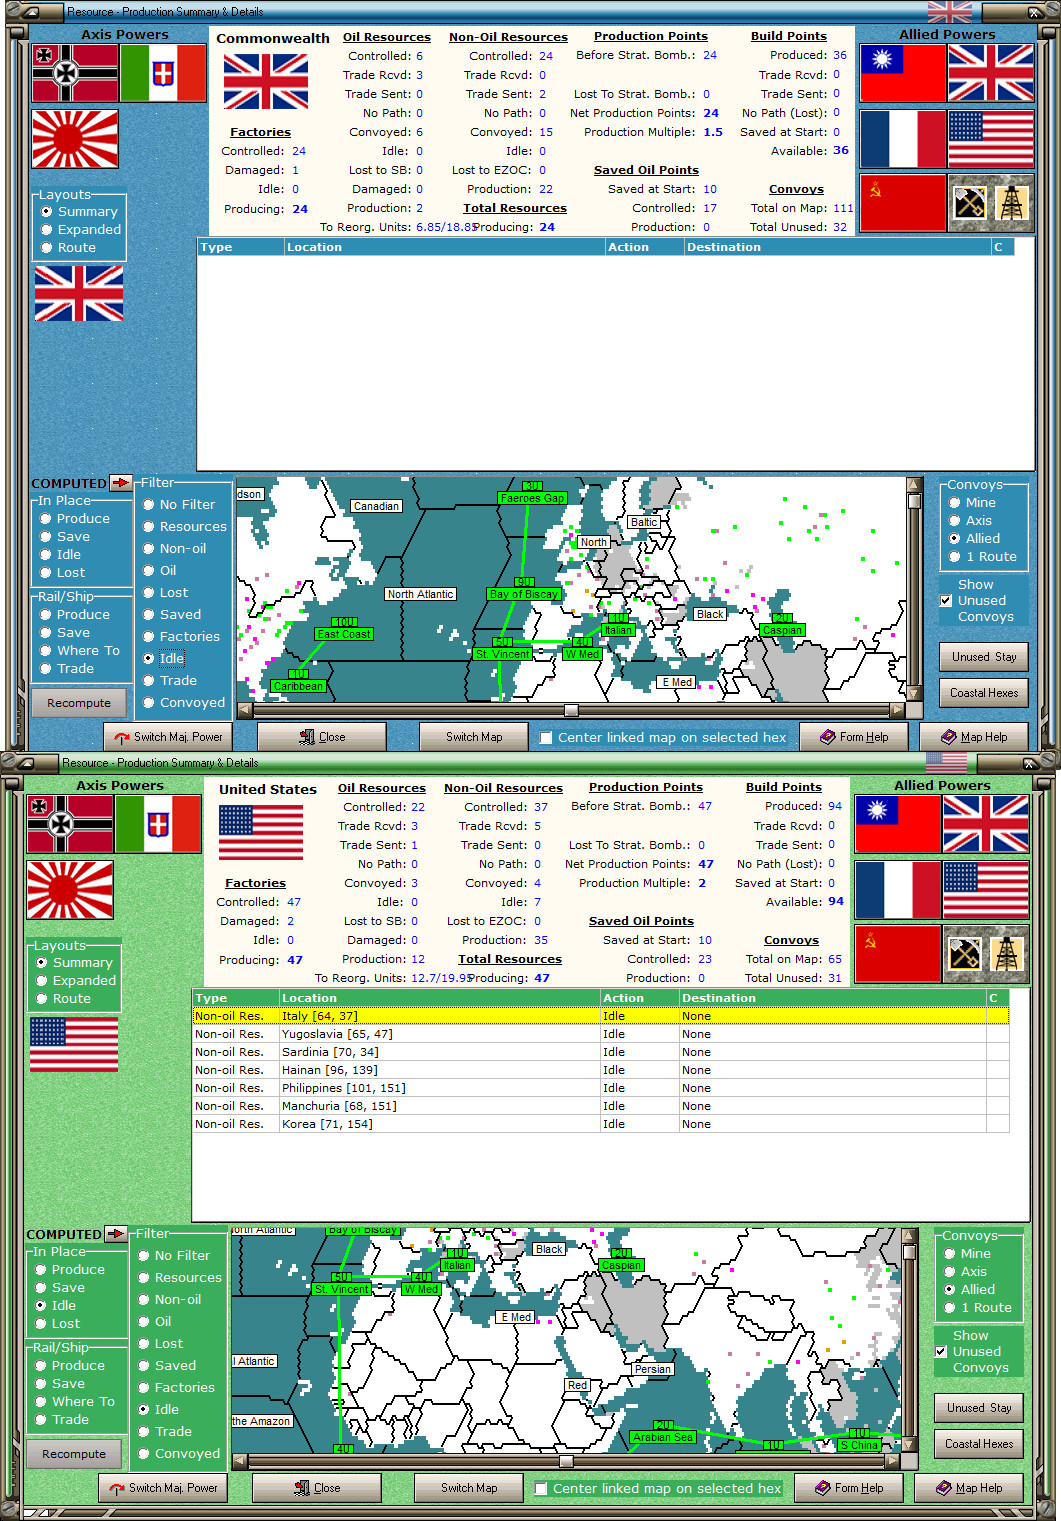Open Map Help in United States window
1061x1521 pixels.
[969, 1488]
